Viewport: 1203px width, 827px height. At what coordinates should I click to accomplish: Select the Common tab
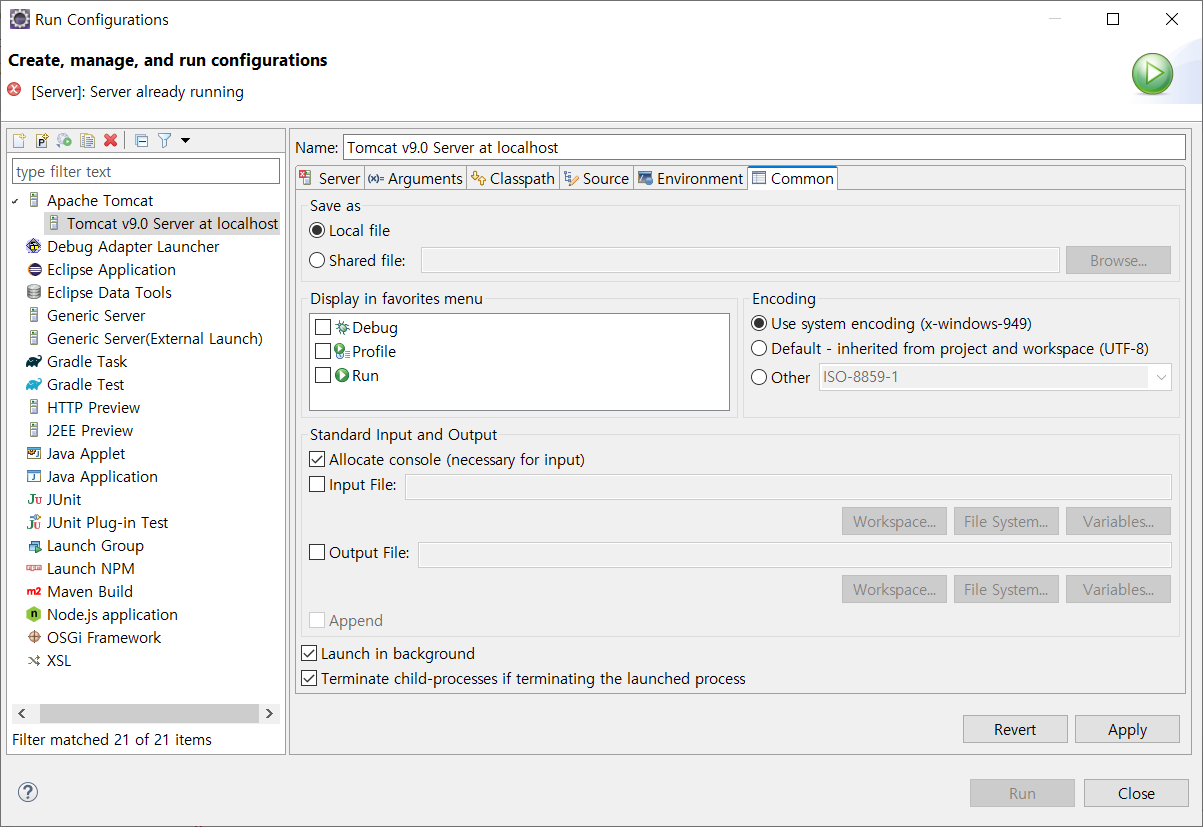tap(793, 178)
